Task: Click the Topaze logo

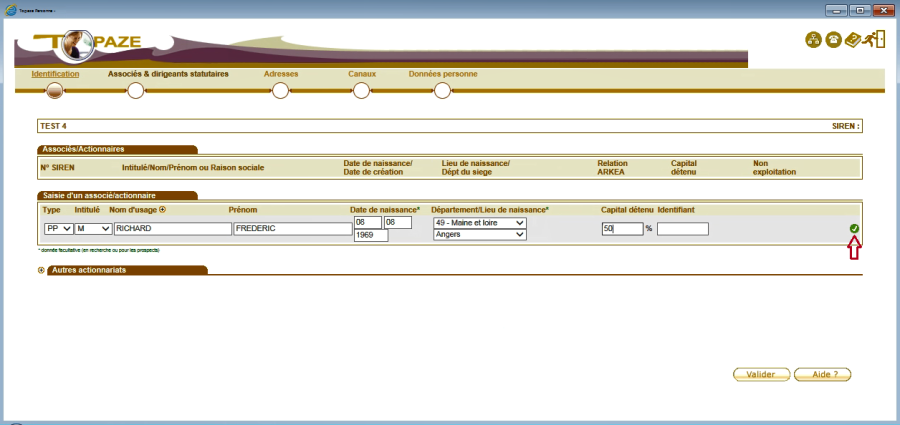Action: click(x=85, y=43)
